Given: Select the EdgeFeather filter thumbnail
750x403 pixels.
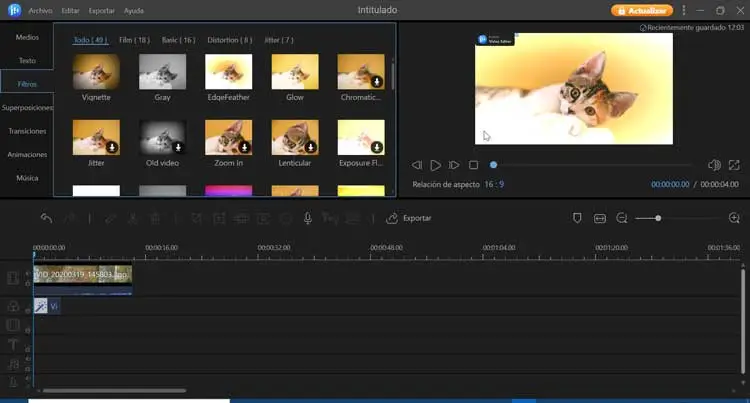Looking at the screenshot, I should click(x=229, y=72).
